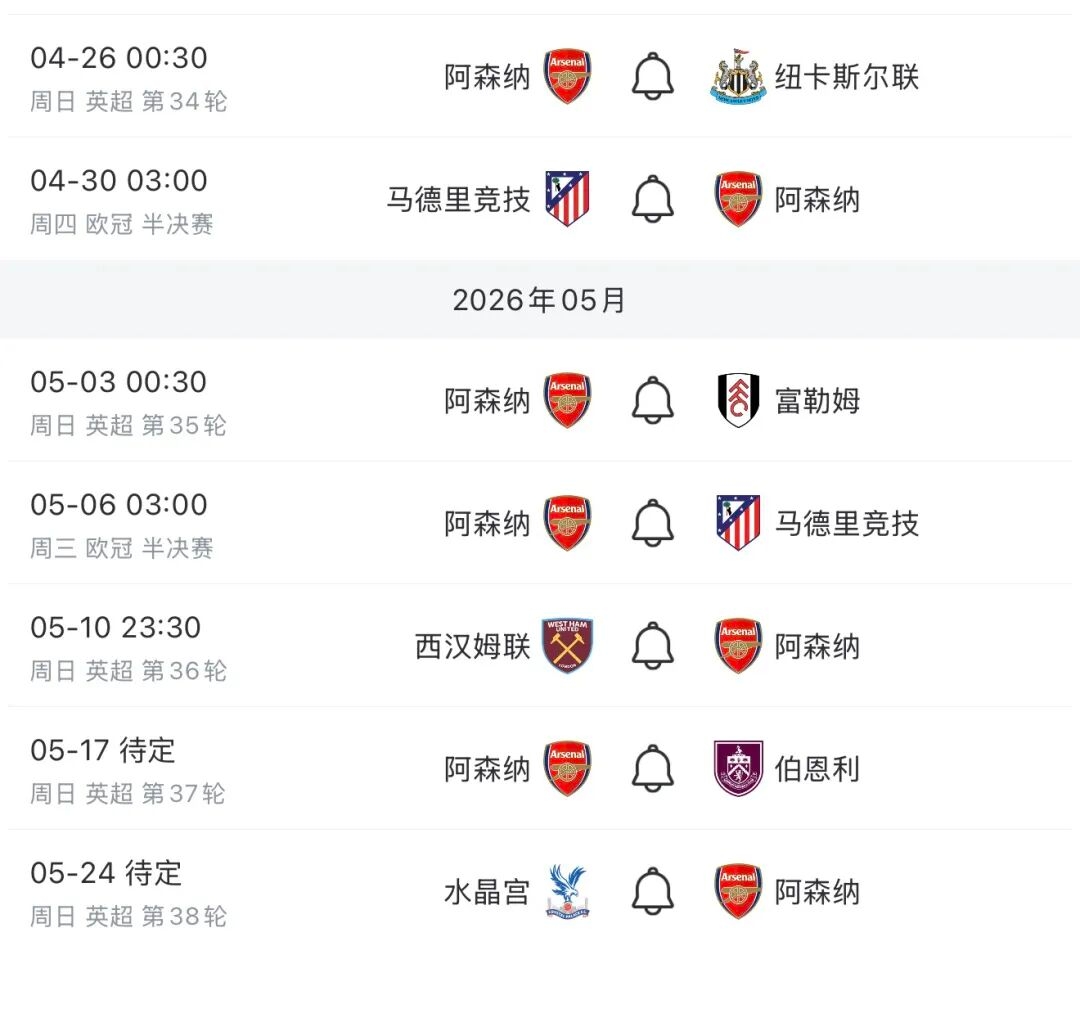Viewport: 1080px width, 1036px height.
Task: Toggle bell for Crystal Palace vs Arsenal
Action: (x=653, y=891)
